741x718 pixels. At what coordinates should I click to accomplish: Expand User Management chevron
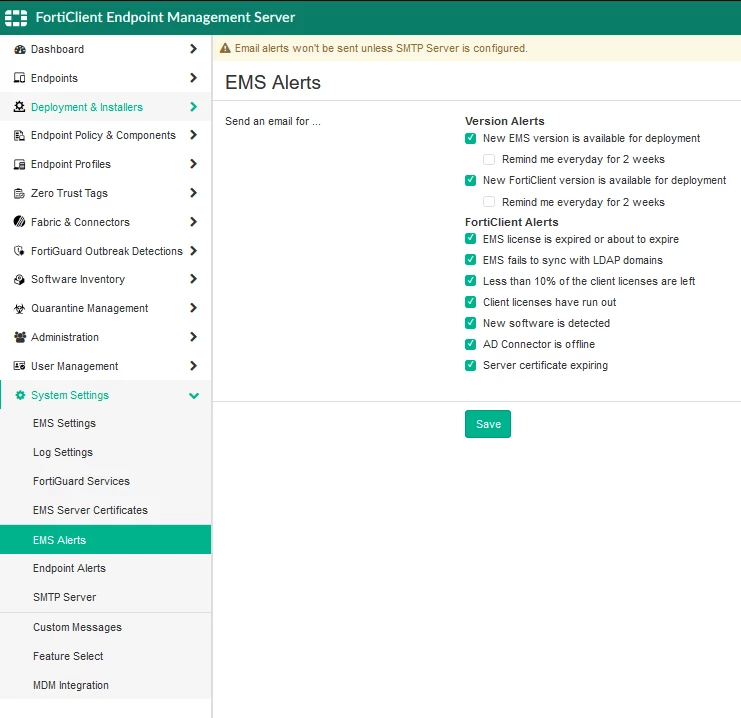pos(193,366)
